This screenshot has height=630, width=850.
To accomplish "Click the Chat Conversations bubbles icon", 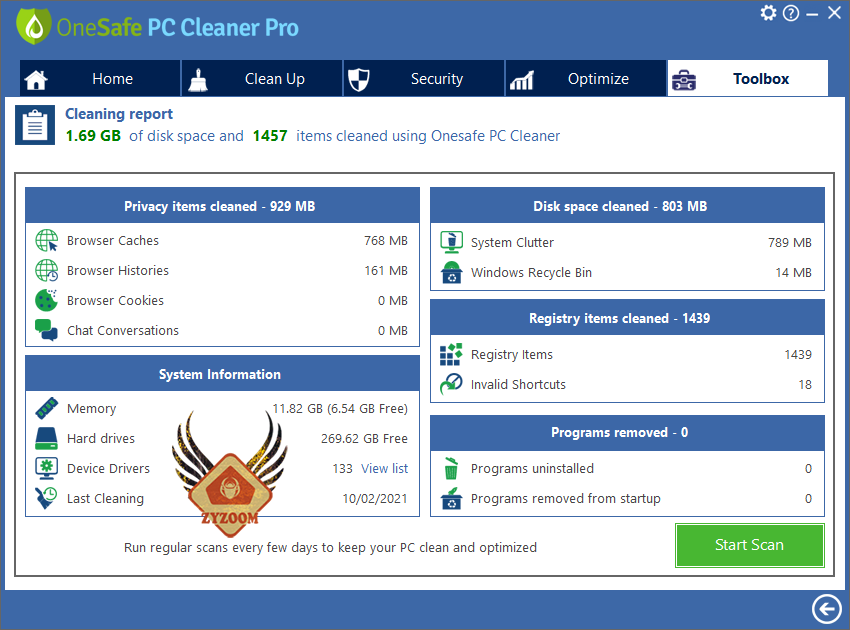I will (47, 330).
